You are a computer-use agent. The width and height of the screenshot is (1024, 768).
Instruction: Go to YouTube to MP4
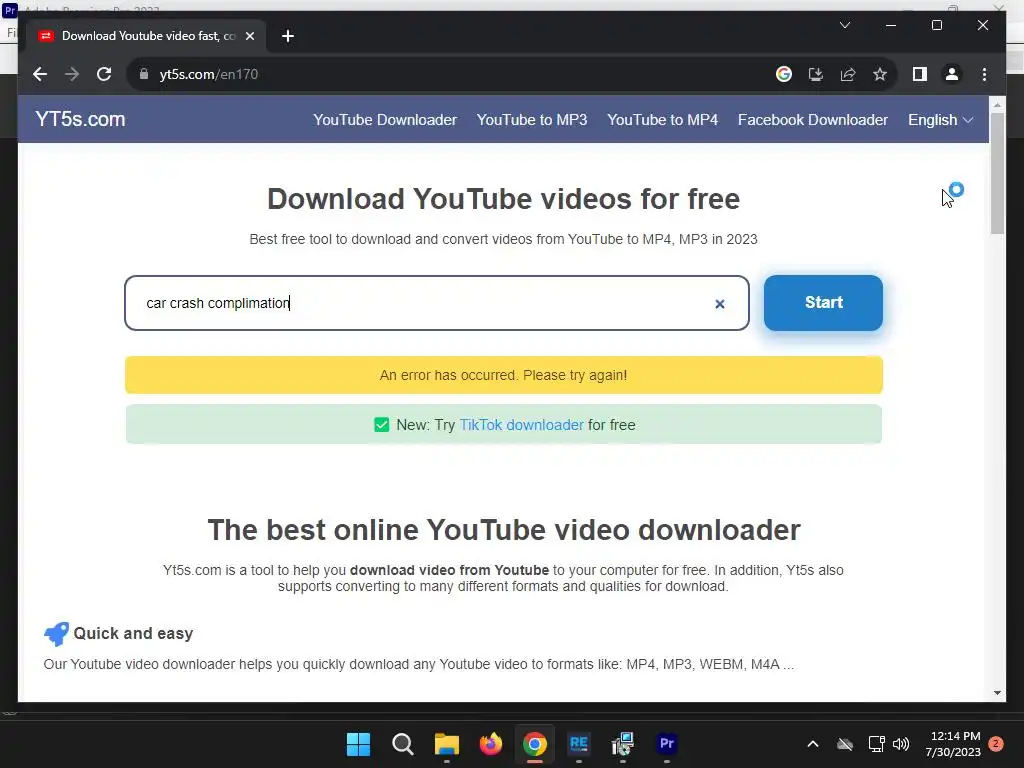tap(662, 120)
